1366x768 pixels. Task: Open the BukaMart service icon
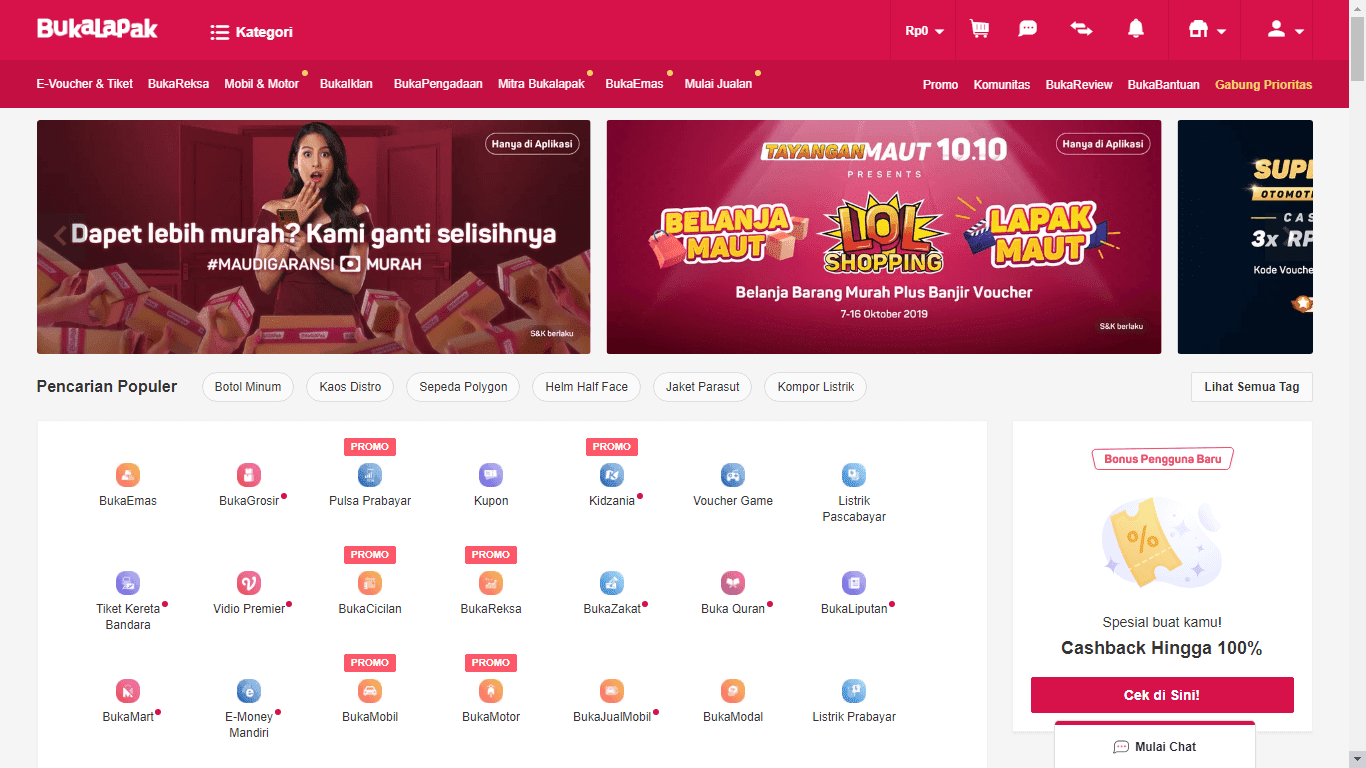(x=128, y=691)
